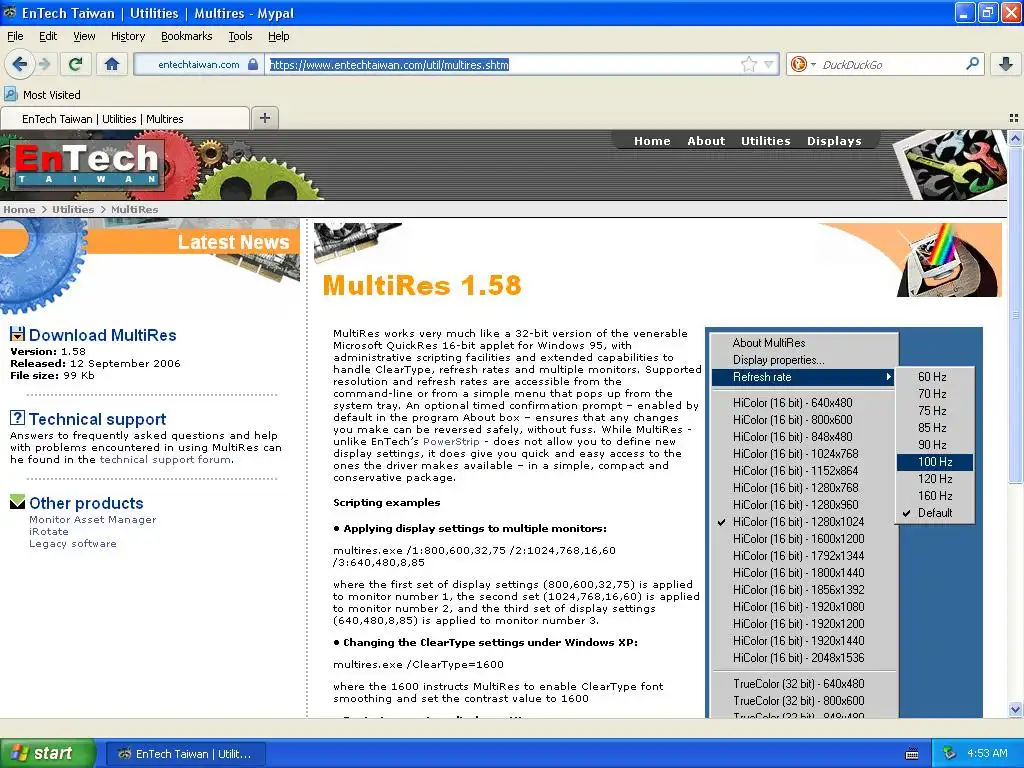The width and height of the screenshot is (1024, 768).
Task: Click the 4:53 AM taskbar clock
Action: click(987, 754)
